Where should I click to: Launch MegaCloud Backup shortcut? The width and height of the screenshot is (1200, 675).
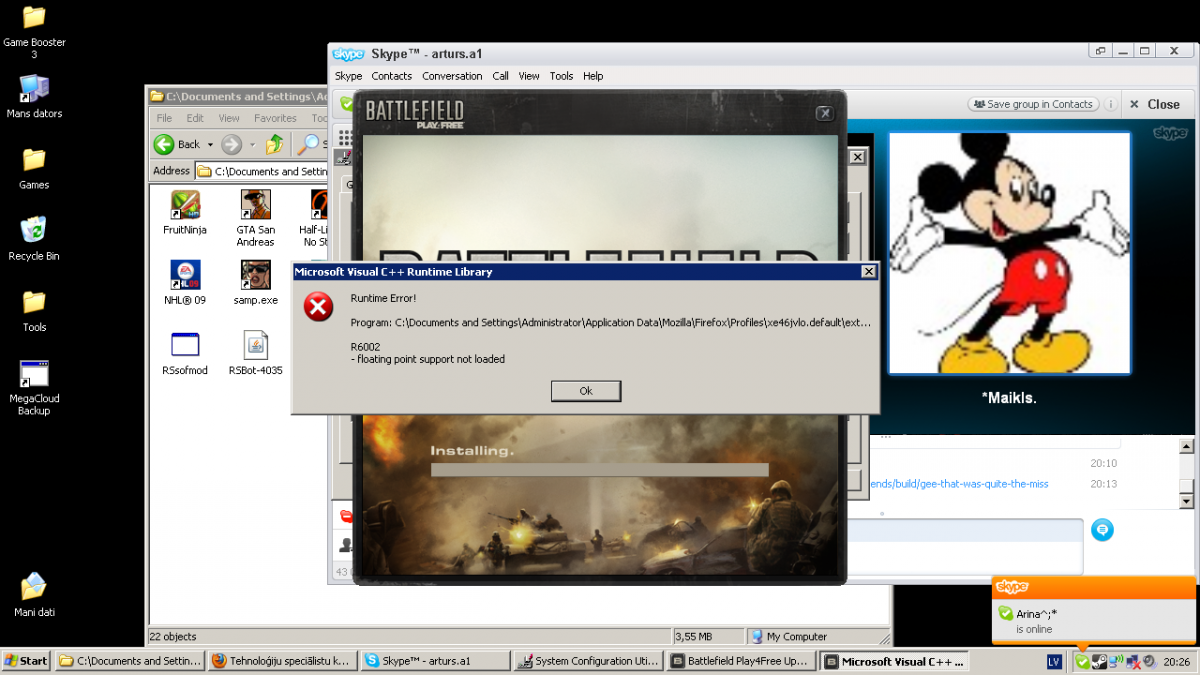pos(34,387)
